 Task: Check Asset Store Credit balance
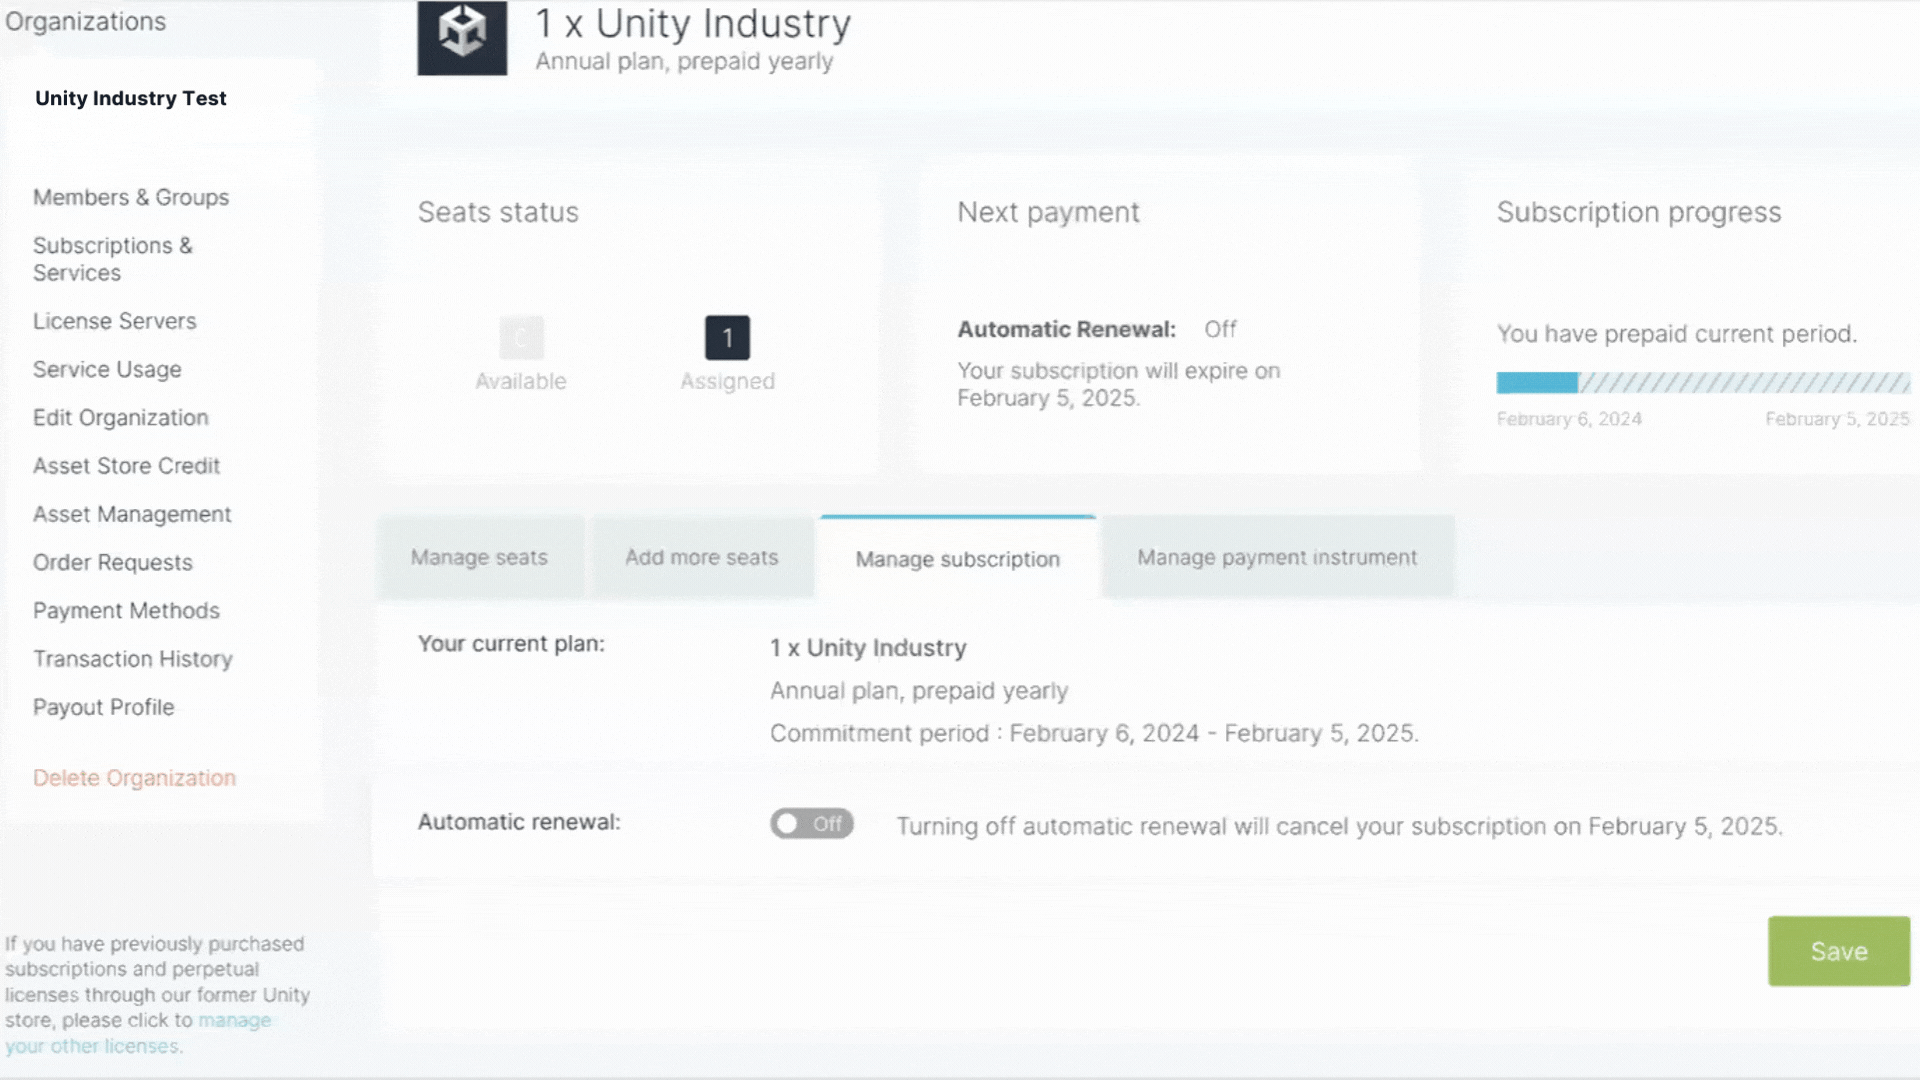tap(127, 465)
